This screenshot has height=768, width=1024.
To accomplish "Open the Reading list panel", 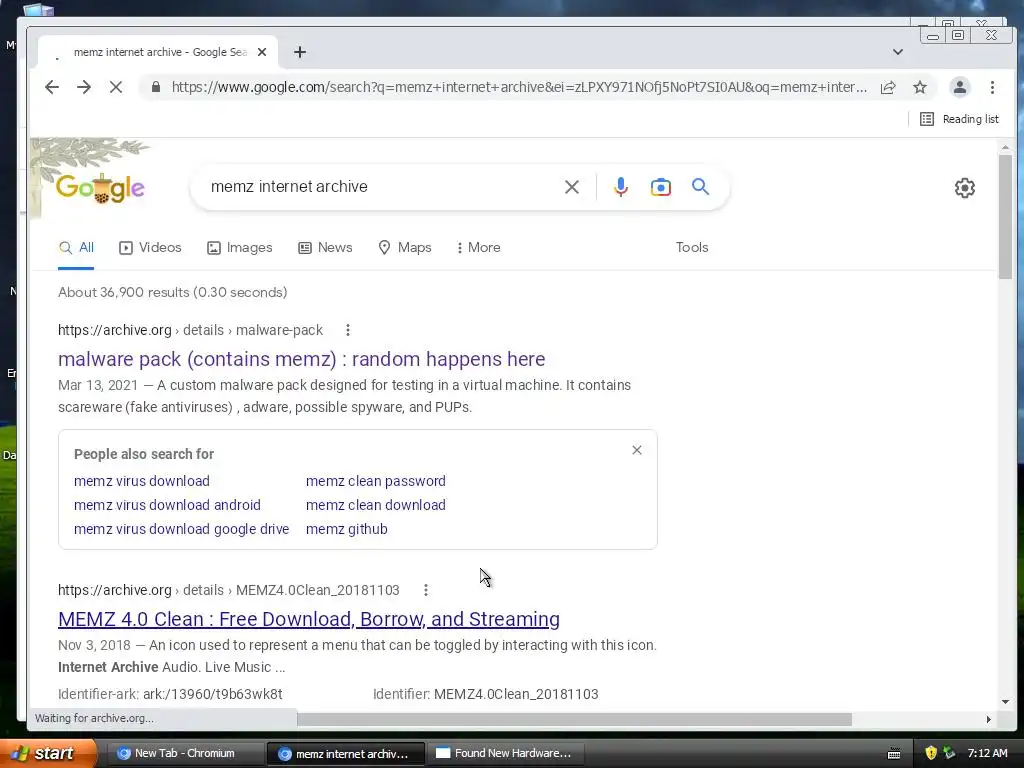I will pos(959,119).
